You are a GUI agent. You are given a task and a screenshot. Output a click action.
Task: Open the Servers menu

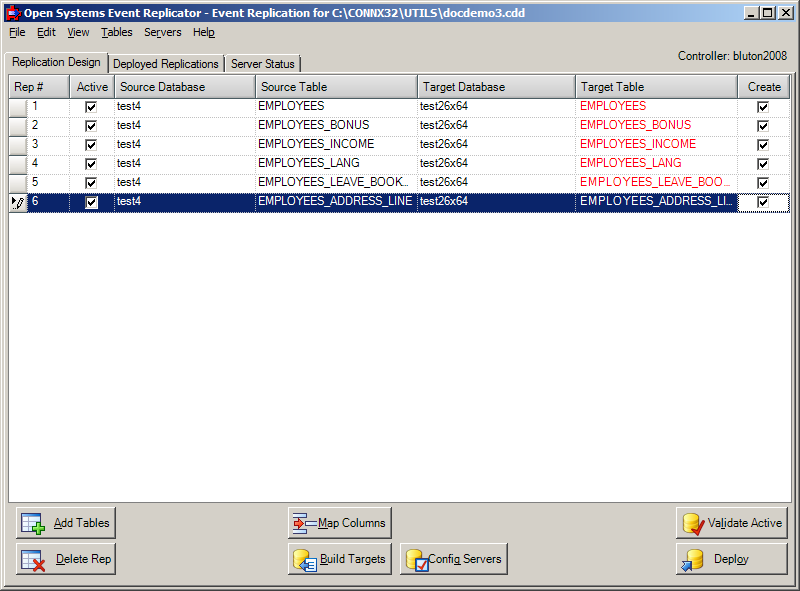(x=162, y=32)
